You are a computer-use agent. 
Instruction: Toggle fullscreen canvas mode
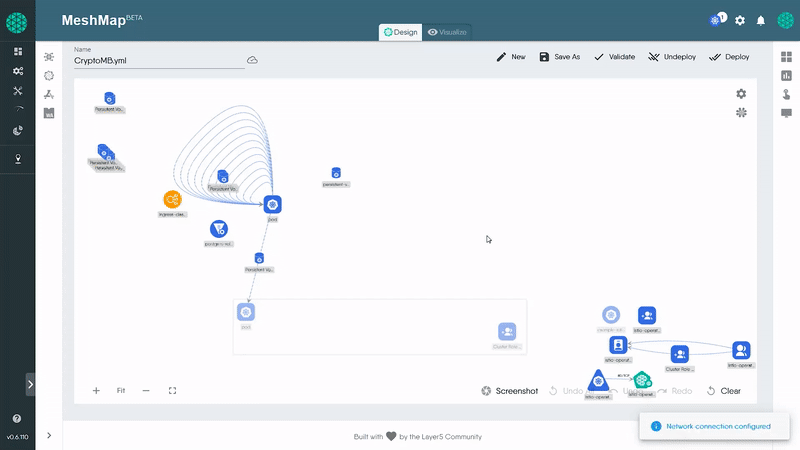point(172,391)
